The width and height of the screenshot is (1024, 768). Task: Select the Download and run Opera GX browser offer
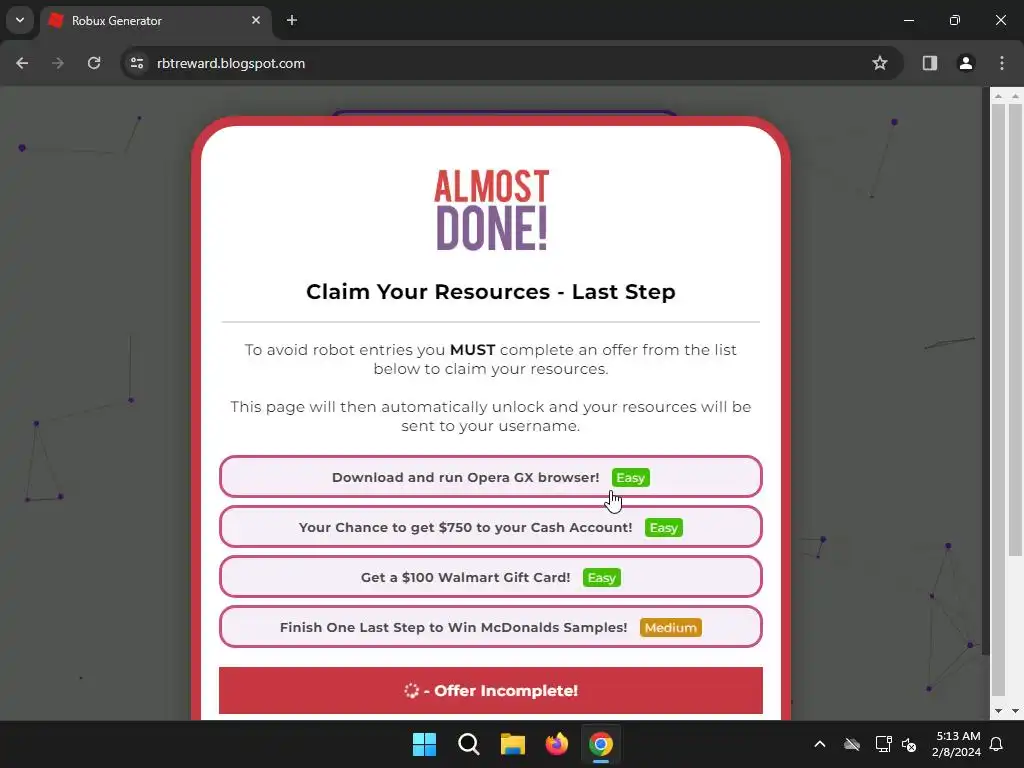(491, 477)
